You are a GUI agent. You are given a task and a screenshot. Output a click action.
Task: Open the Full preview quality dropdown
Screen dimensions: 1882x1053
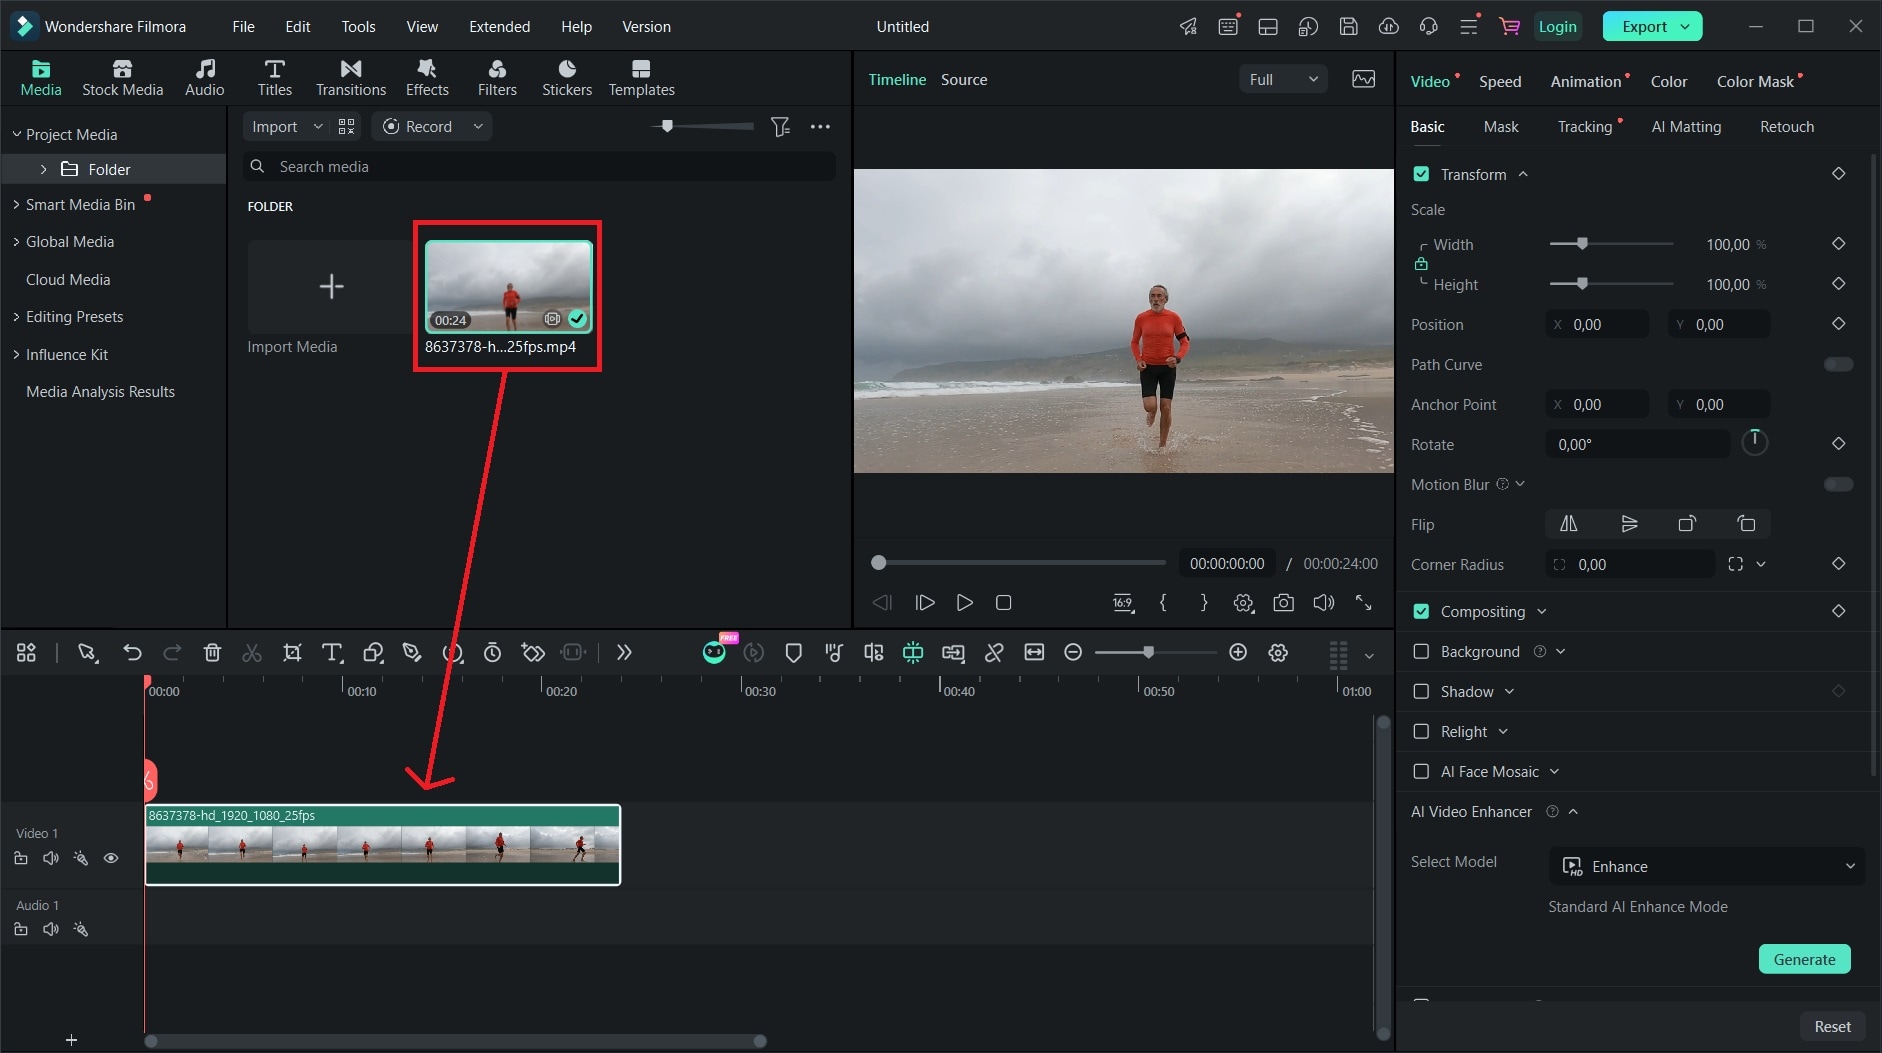(x=1283, y=79)
